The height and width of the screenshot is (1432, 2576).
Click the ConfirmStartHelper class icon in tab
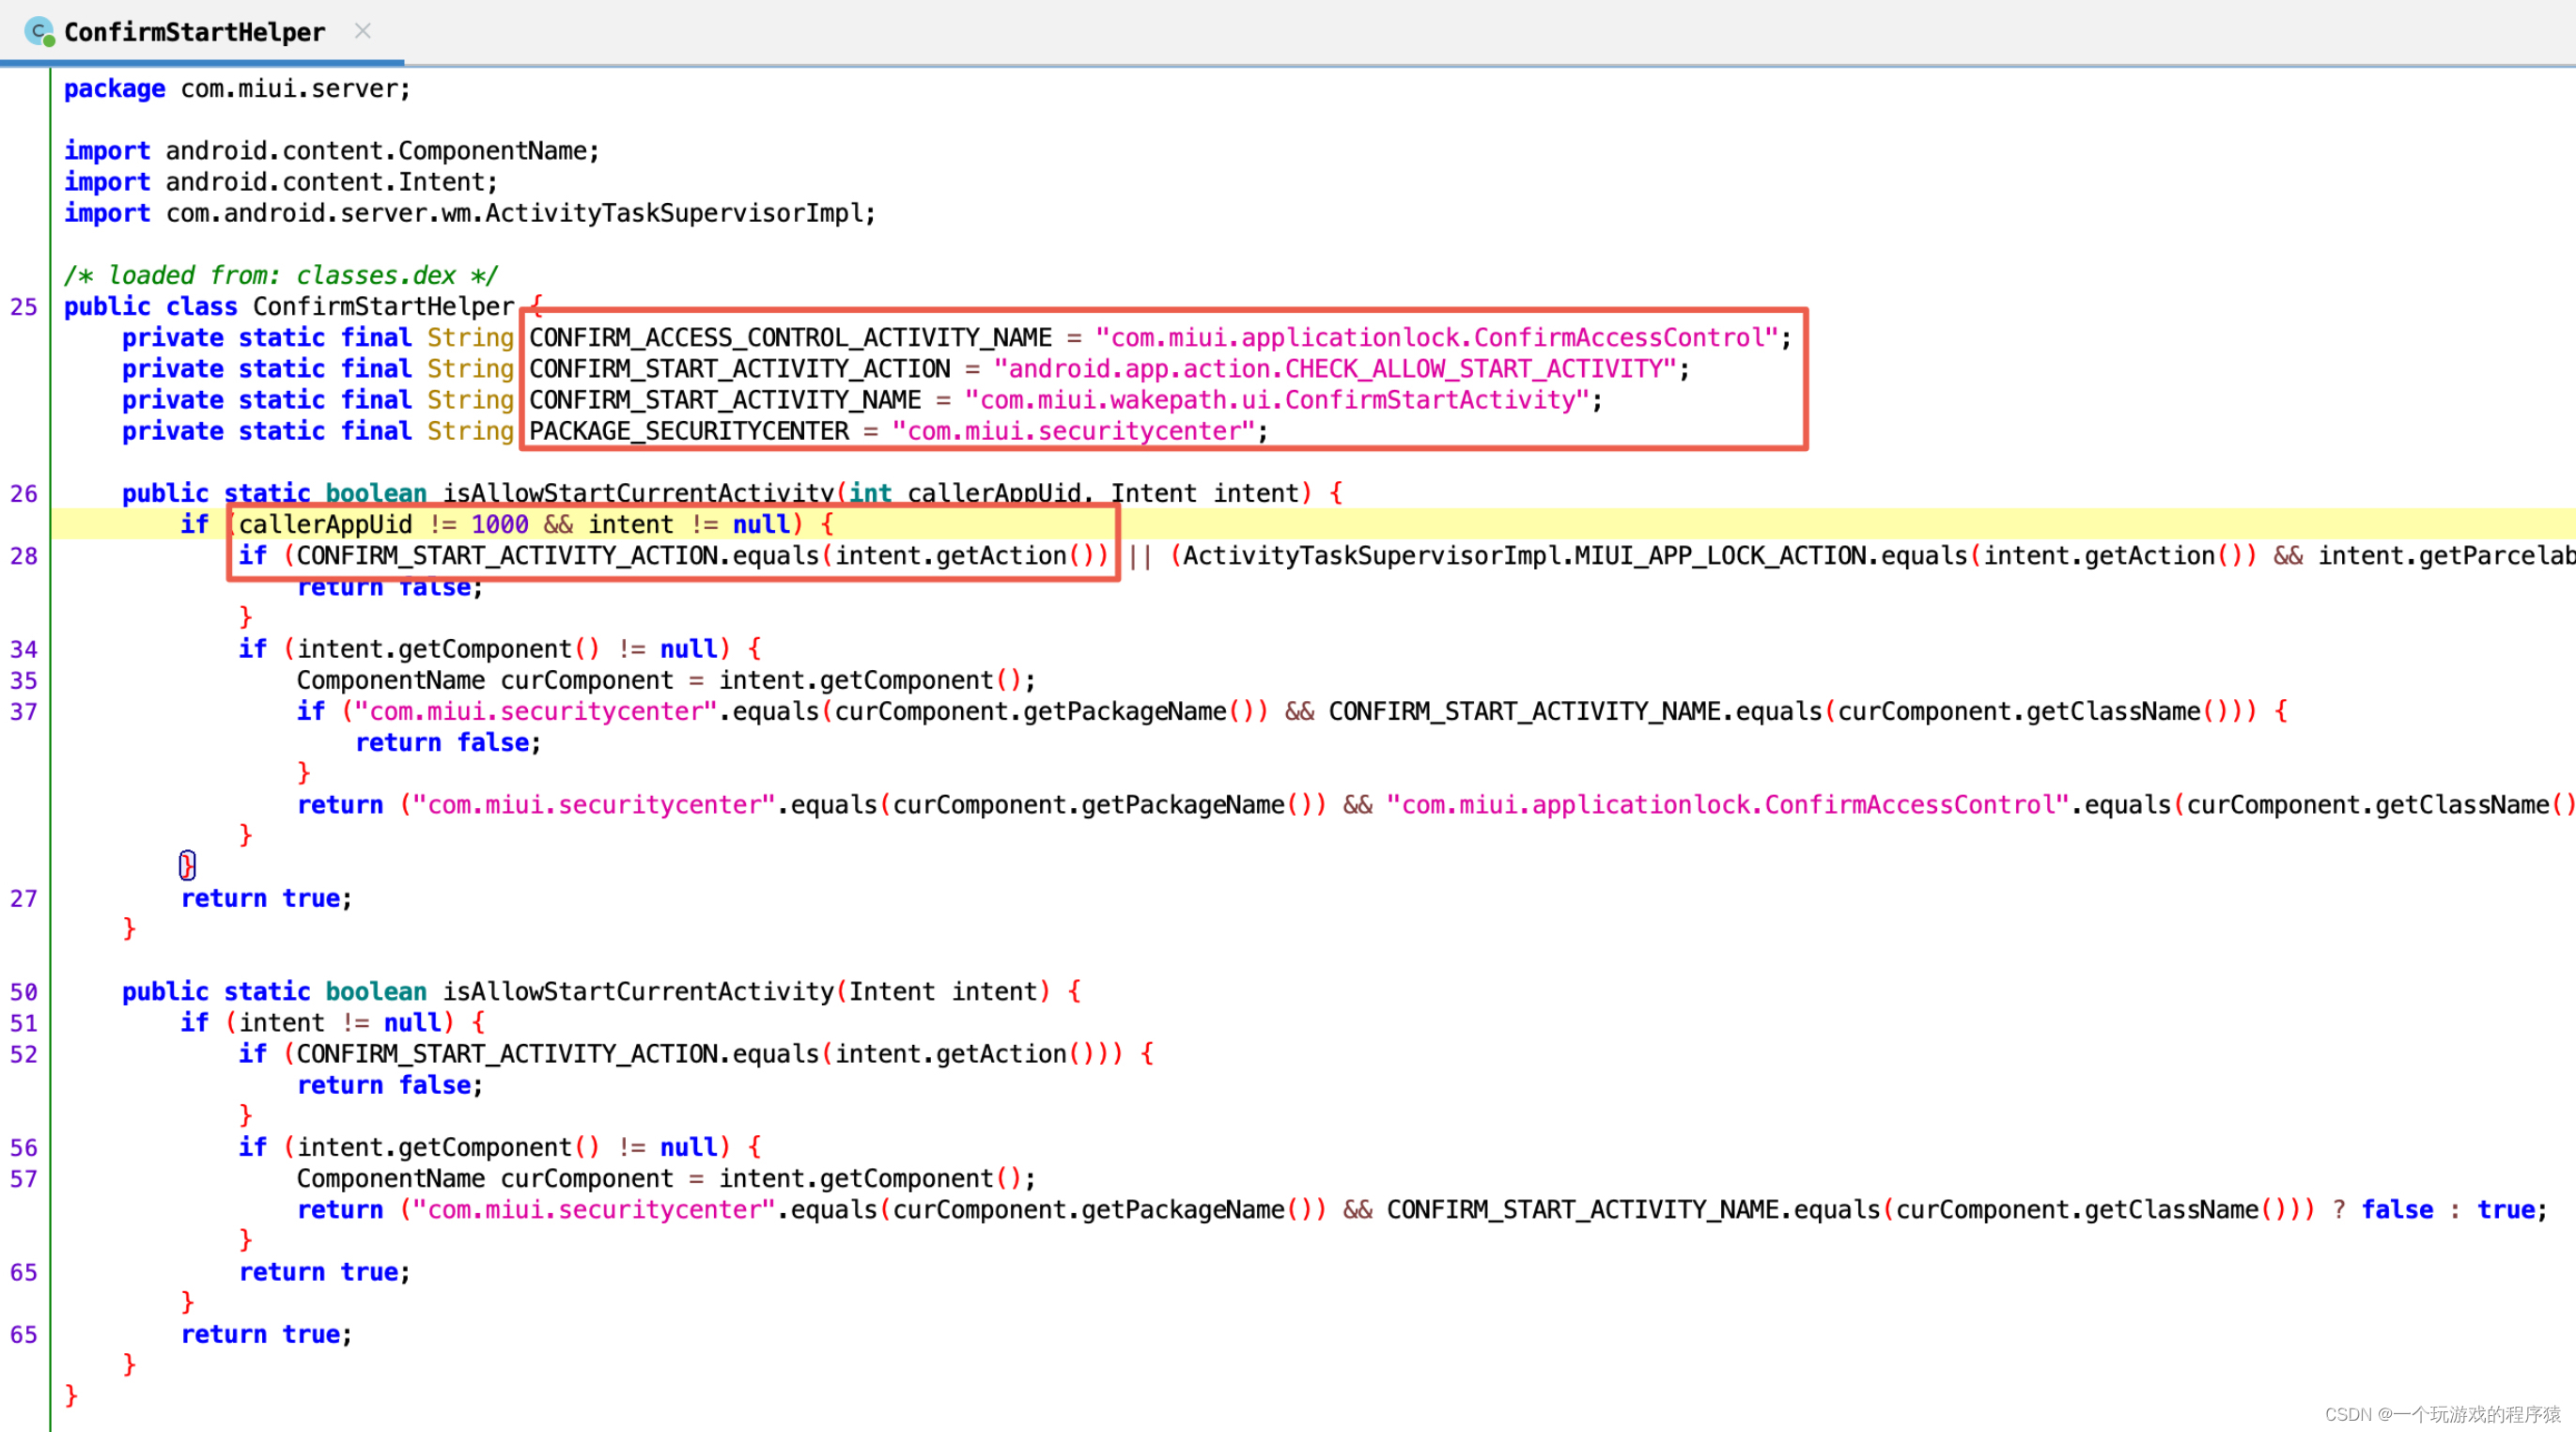tap(38, 32)
